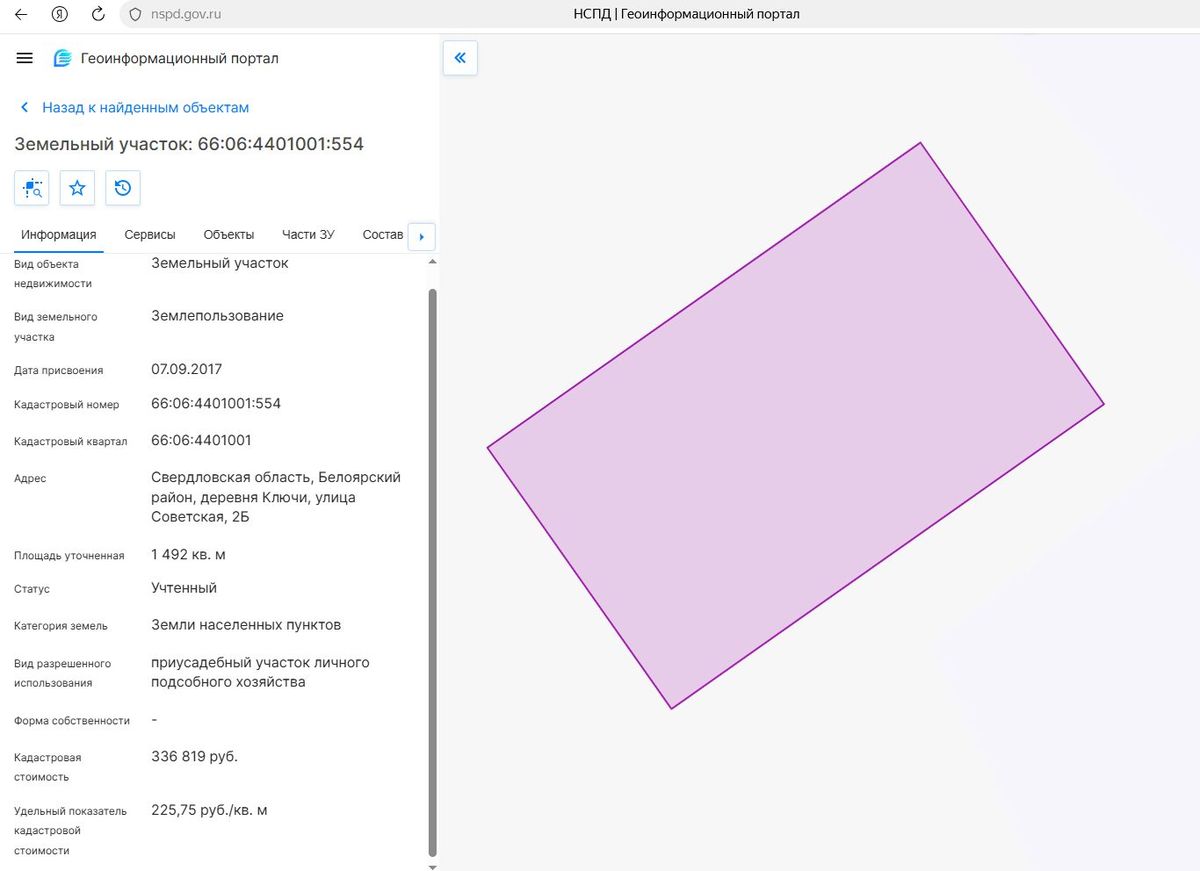Screen dimensions: 1200x871
Task: Reload the page
Action: pyautogui.click(x=98, y=15)
